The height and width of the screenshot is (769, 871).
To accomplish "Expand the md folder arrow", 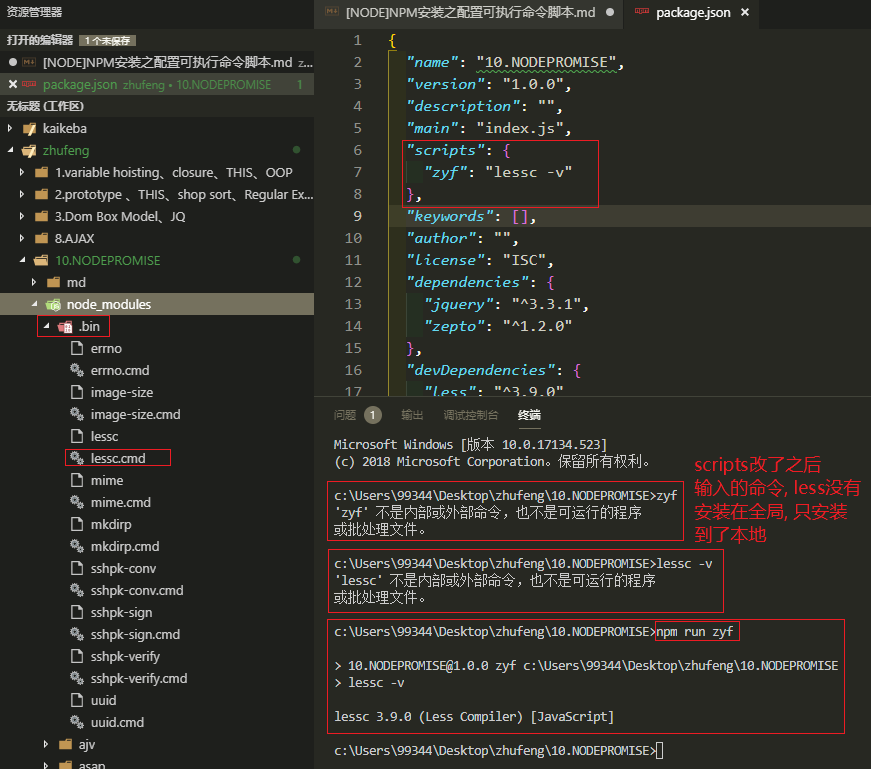I will pyautogui.click(x=36, y=282).
